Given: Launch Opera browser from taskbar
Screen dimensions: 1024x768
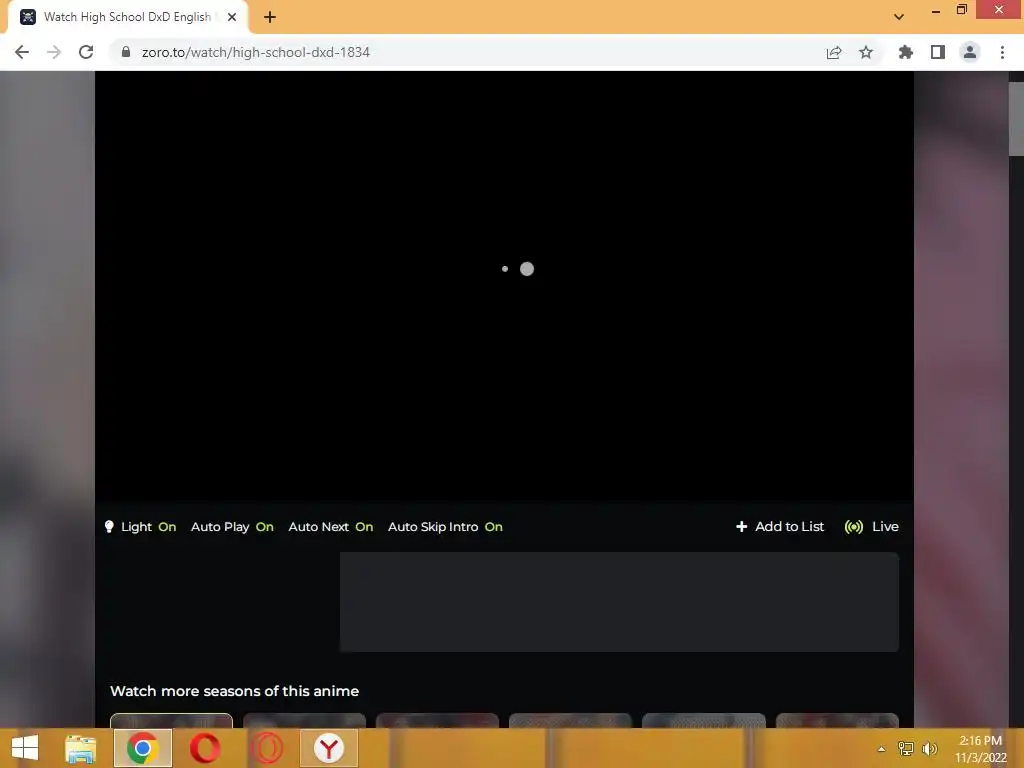Looking at the screenshot, I should (x=205, y=748).
